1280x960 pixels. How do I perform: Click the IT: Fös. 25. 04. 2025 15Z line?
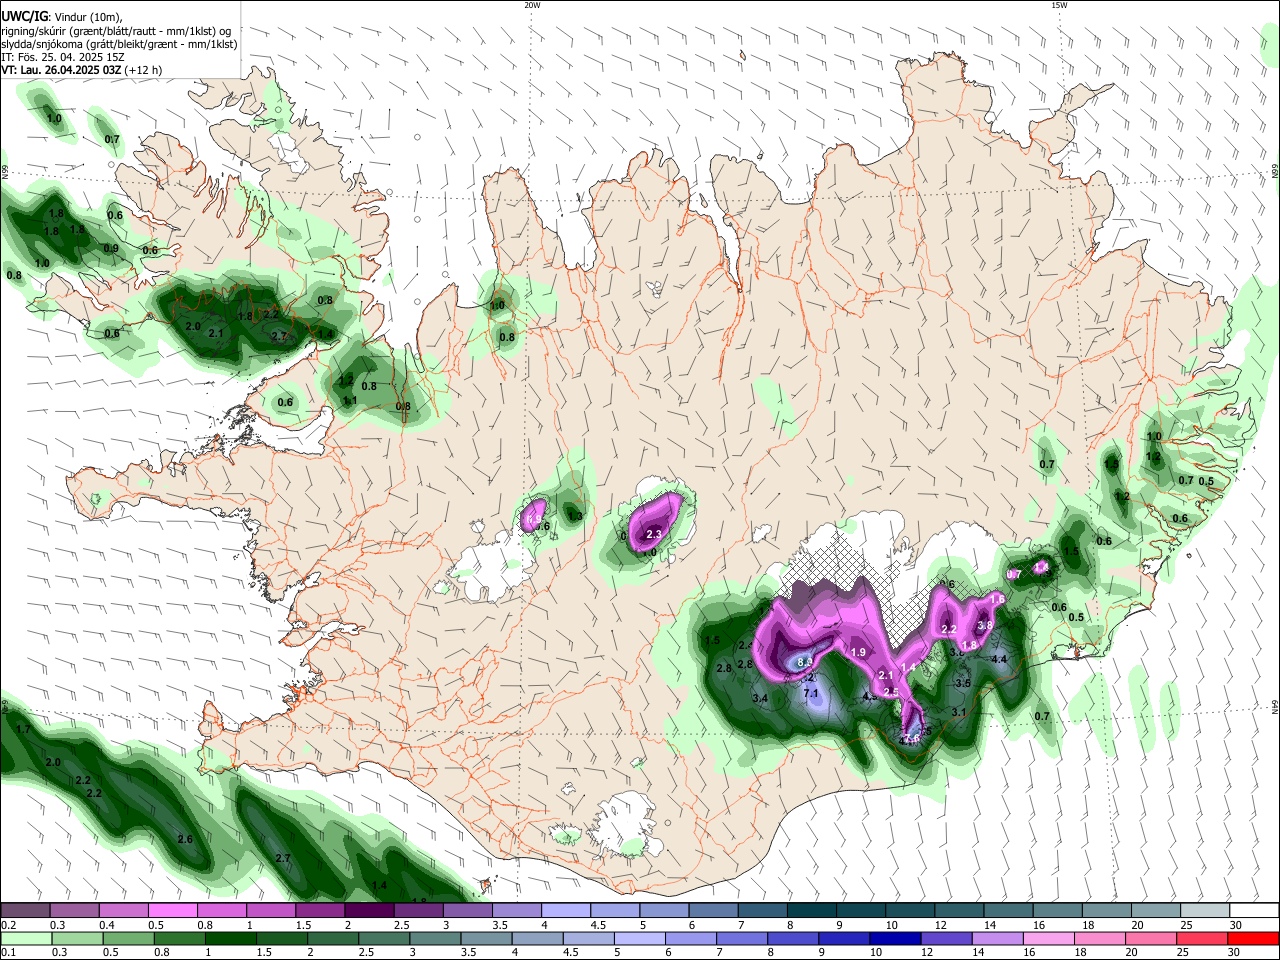tap(62, 57)
